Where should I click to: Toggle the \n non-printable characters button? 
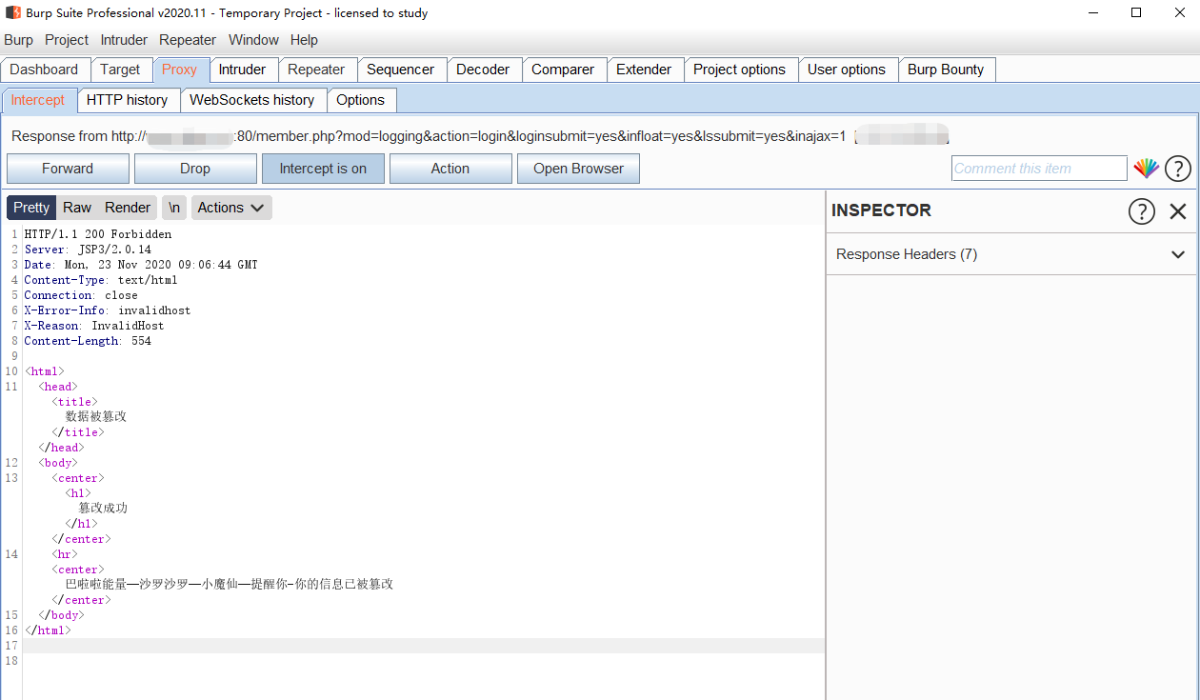[x=174, y=207]
